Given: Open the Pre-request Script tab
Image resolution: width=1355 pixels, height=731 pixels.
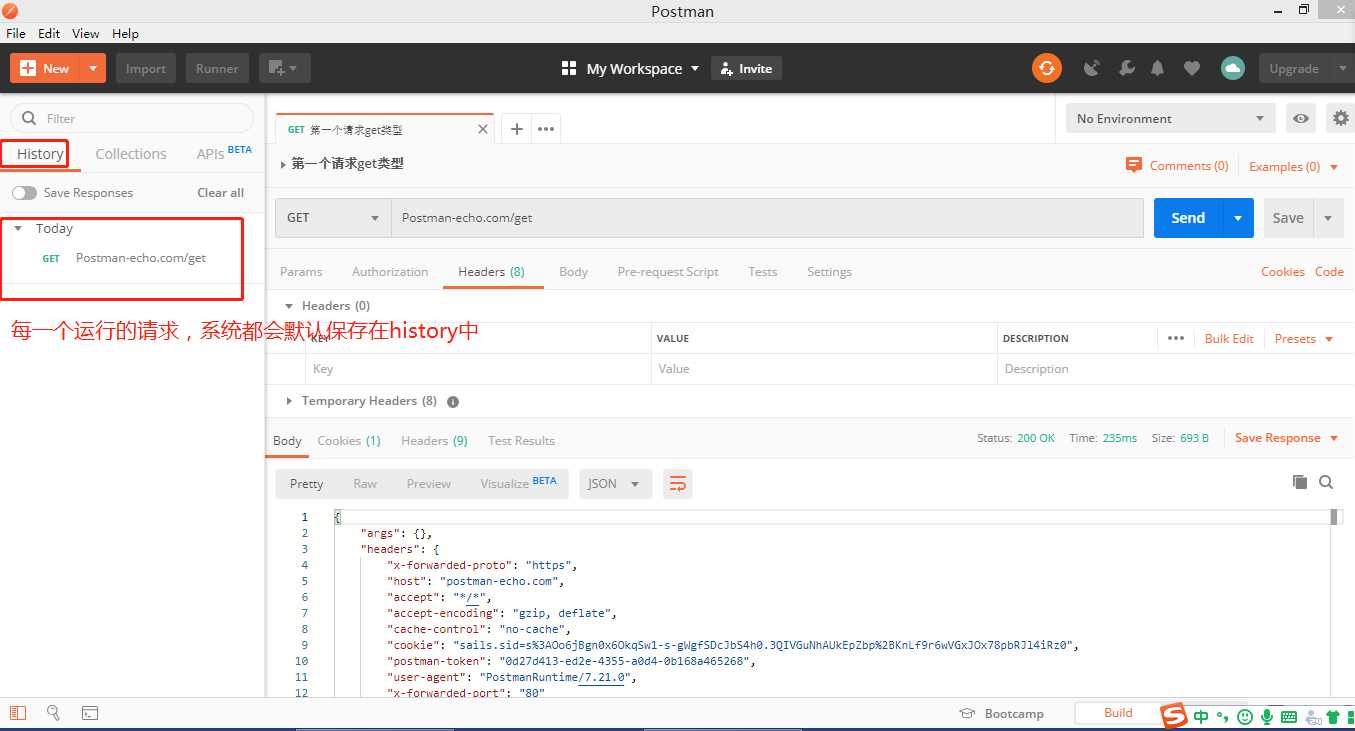Looking at the screenshot, I should coord(668,271).
